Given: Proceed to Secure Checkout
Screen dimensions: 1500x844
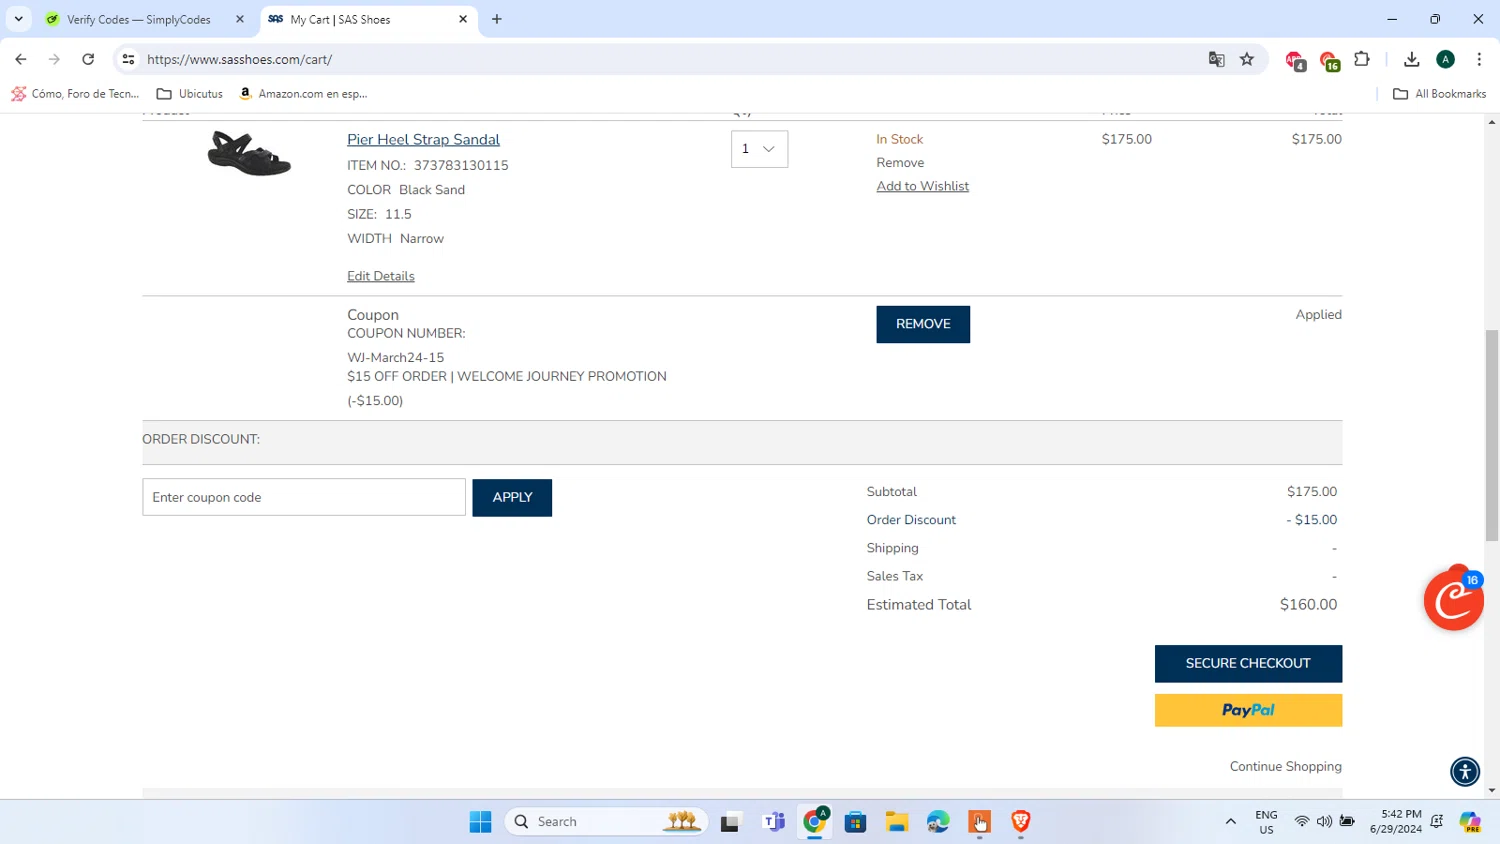Looking at the screenshot, I should (1248, 664).
